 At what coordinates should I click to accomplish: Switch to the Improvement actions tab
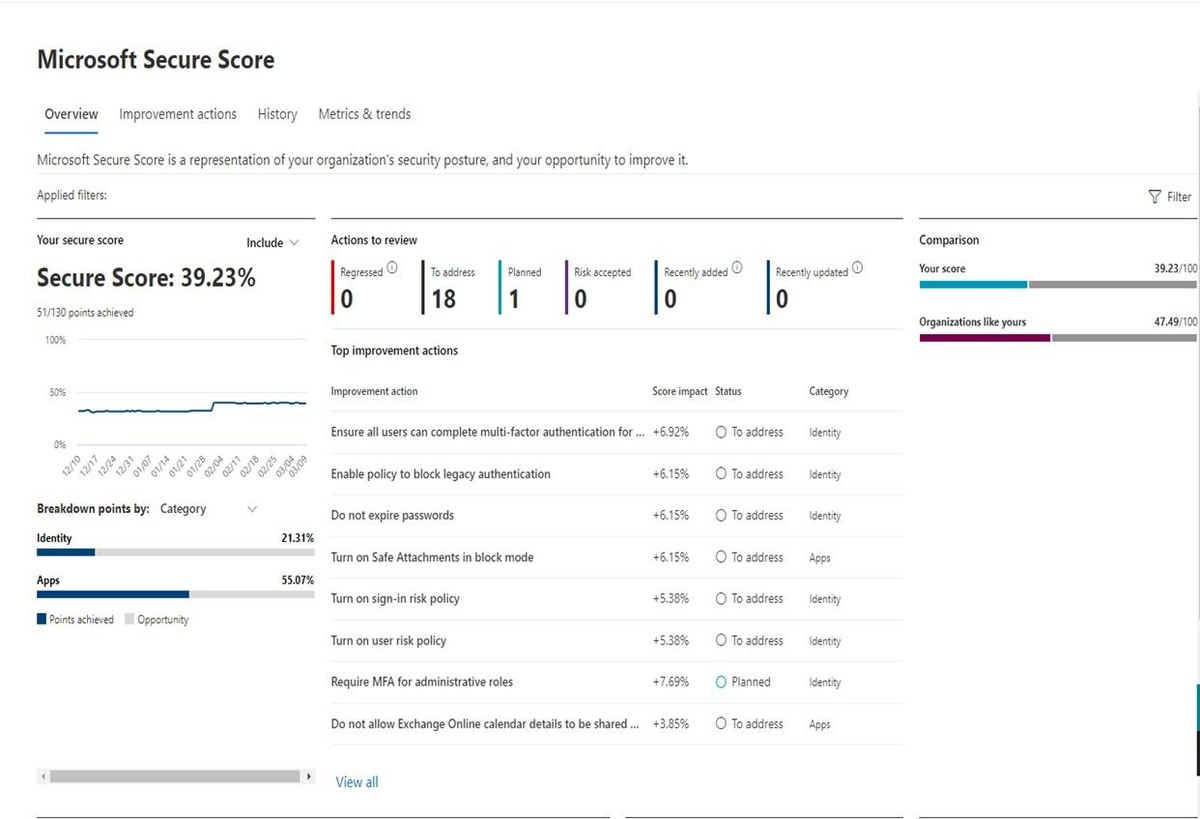178,114
